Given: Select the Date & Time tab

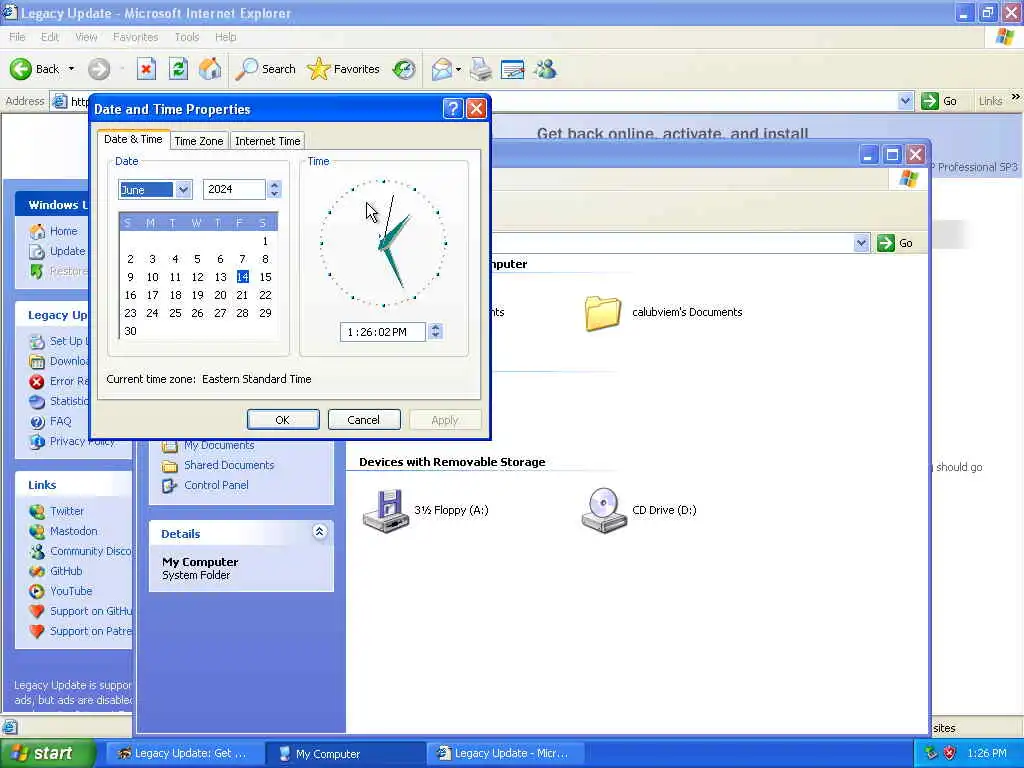Looking at the screenshot, I should point(133,139).
